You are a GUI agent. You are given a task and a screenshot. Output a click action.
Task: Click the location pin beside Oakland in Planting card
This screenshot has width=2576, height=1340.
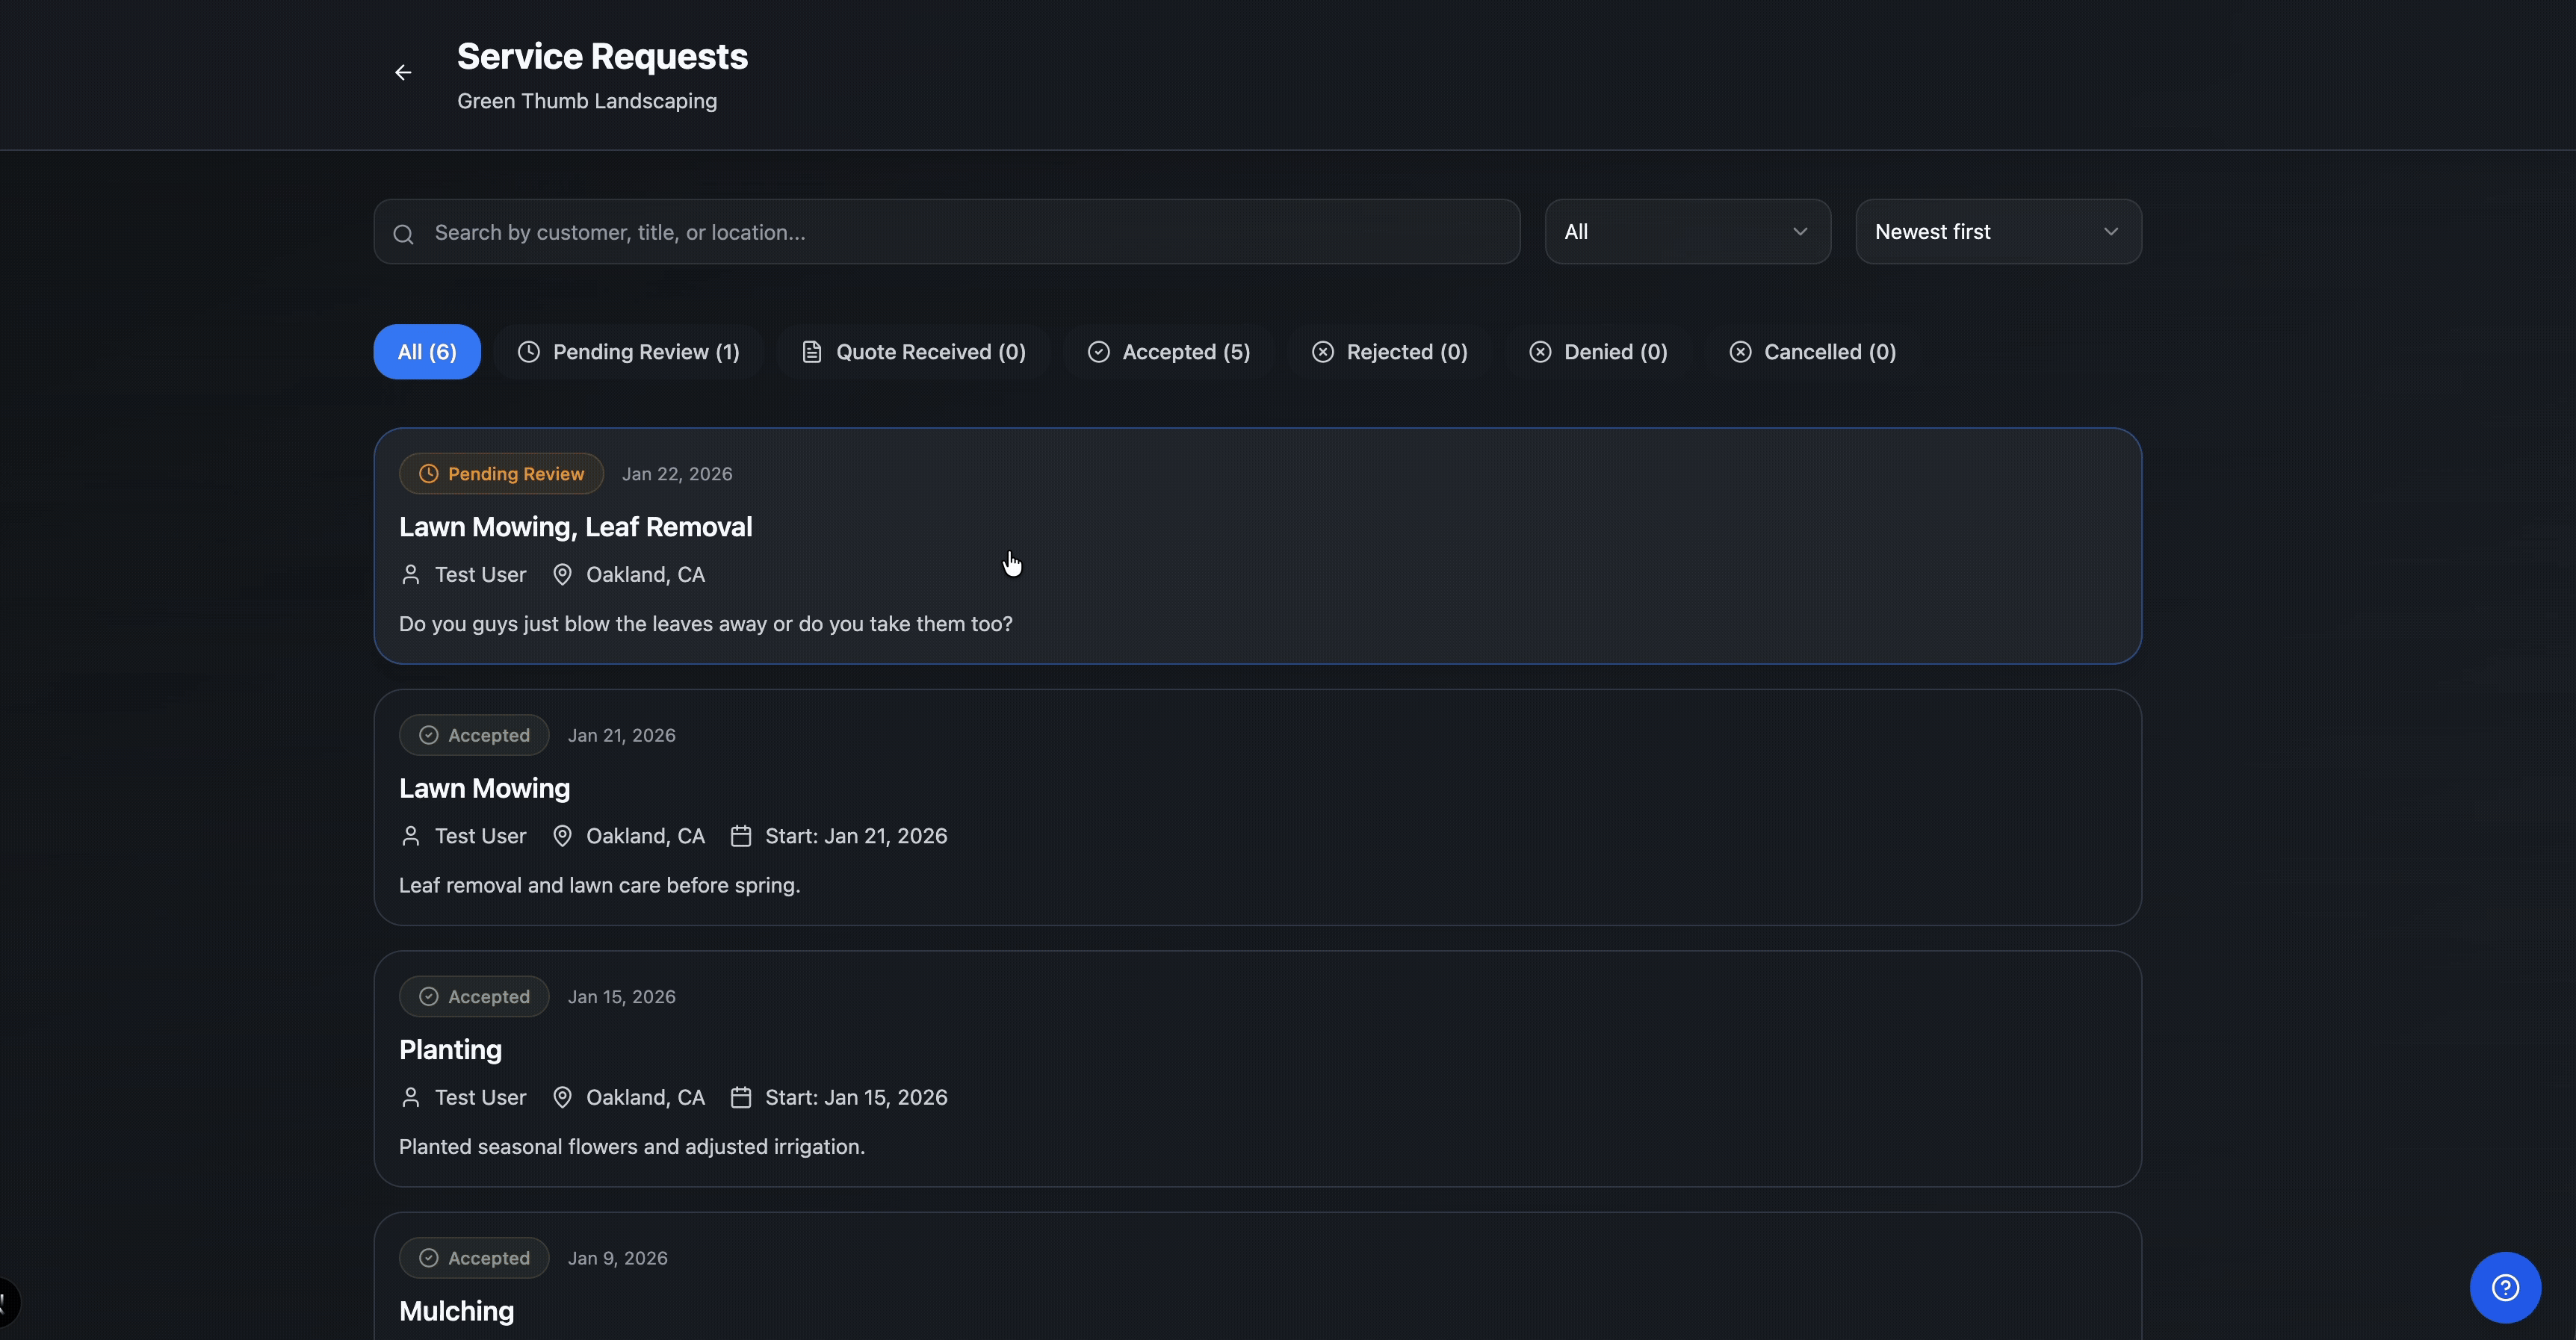point(562,1098)
